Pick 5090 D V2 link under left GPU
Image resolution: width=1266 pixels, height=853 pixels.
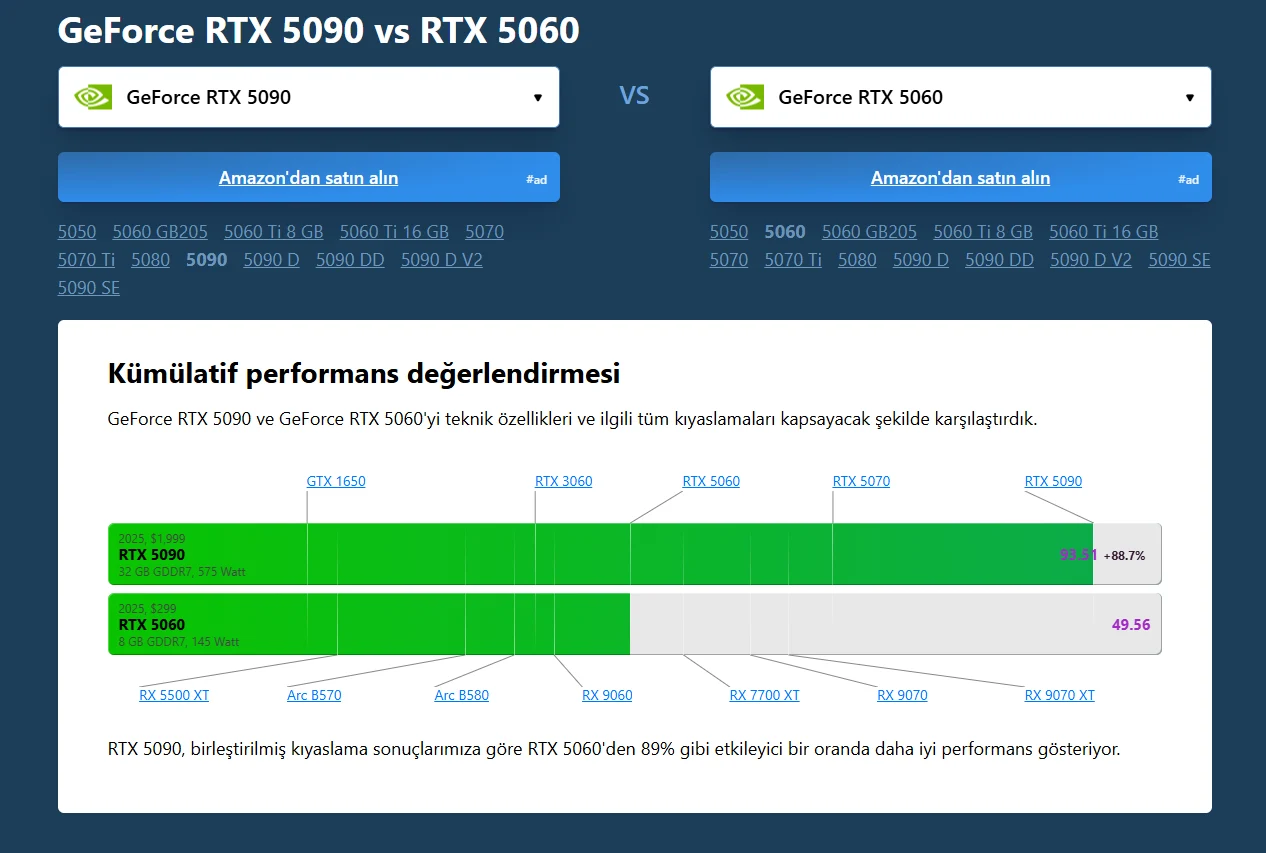click(x=442, y=260)
